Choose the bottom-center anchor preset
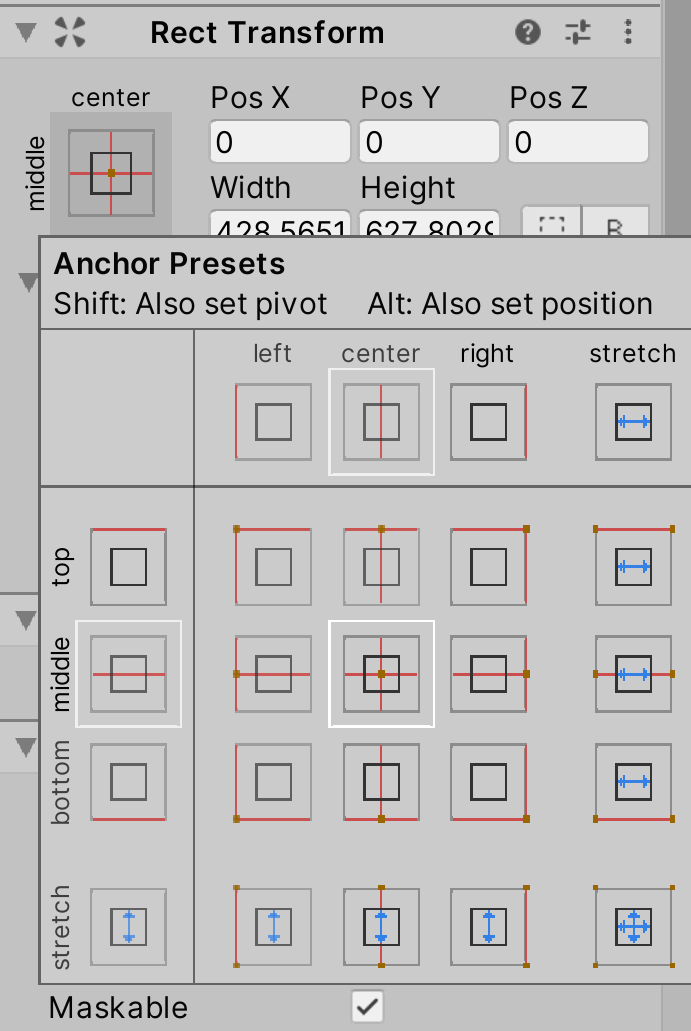The width and height of the screenshot is (691, 1031). 381,782
